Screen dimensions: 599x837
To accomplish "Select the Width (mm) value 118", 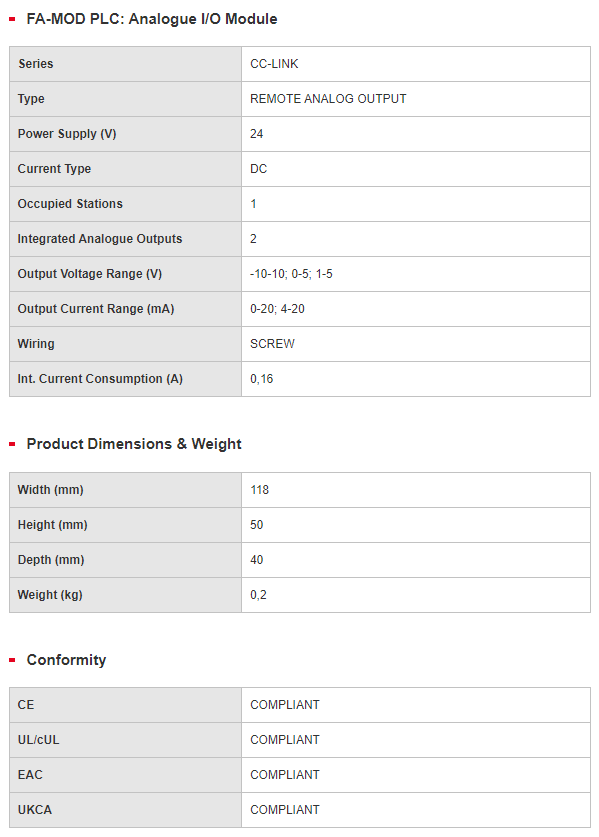I will click(x=259, y=490).
